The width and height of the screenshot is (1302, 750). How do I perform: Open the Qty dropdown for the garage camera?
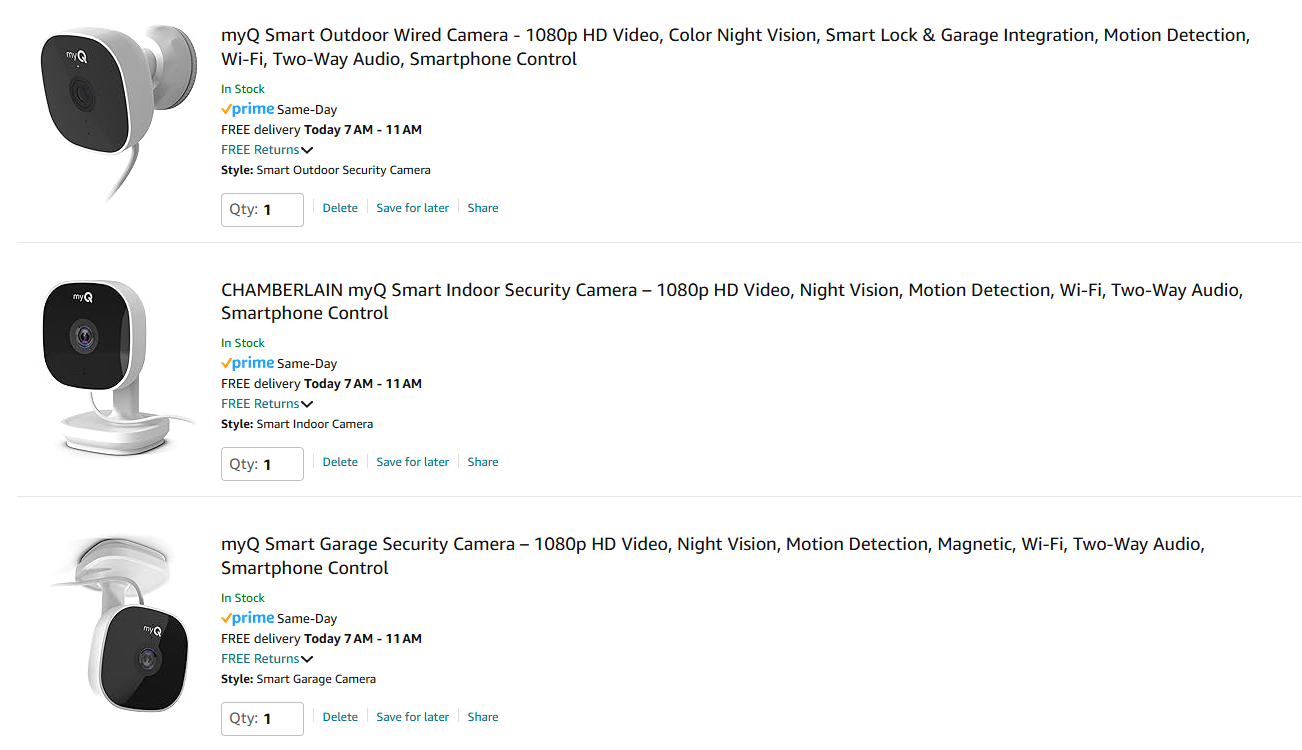262,718
